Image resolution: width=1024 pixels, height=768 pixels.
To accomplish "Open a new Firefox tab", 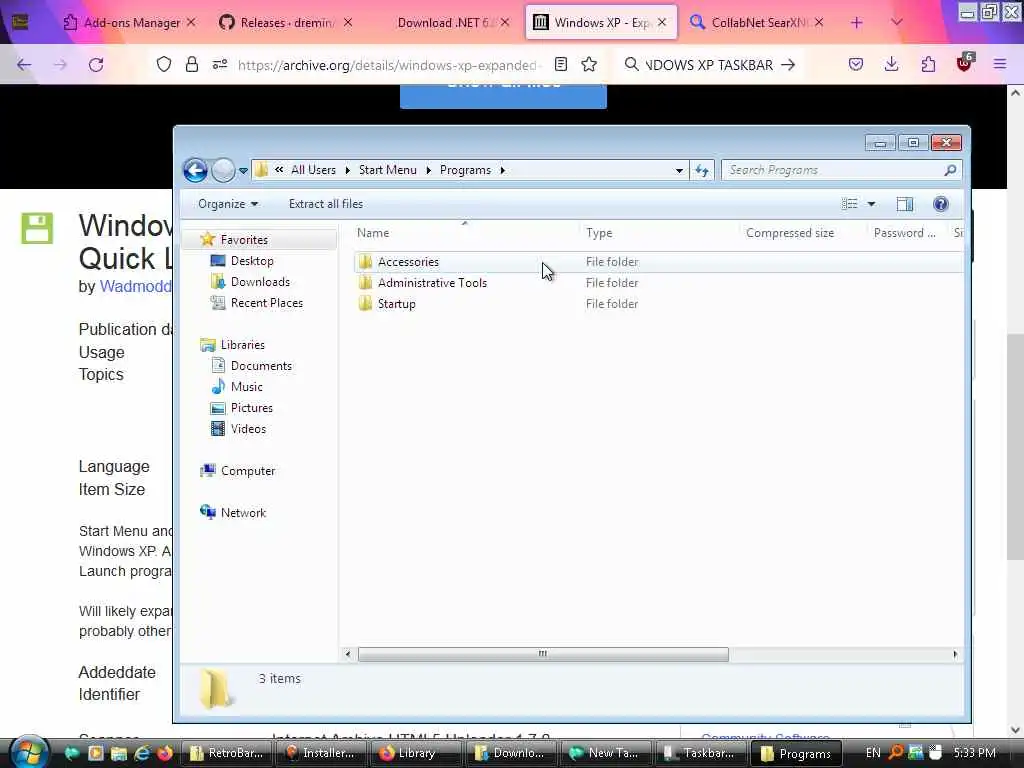I will point(856,23).
